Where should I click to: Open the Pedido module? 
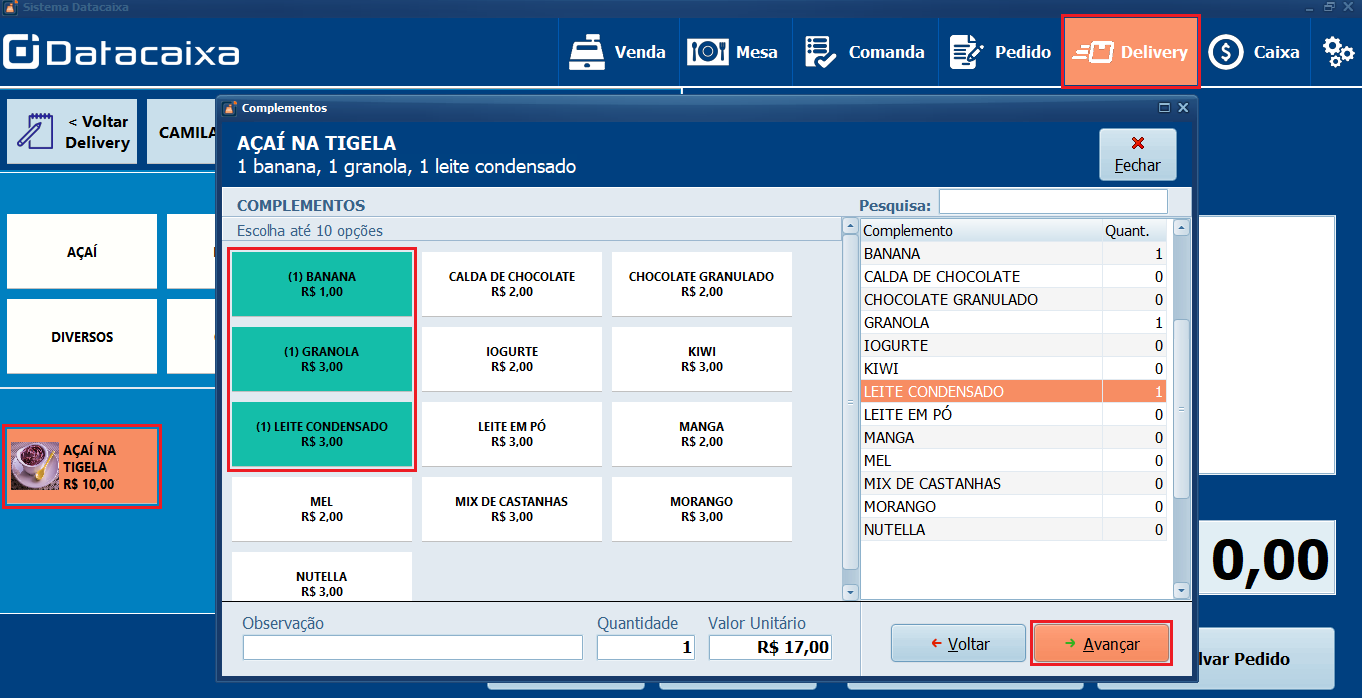999,51
